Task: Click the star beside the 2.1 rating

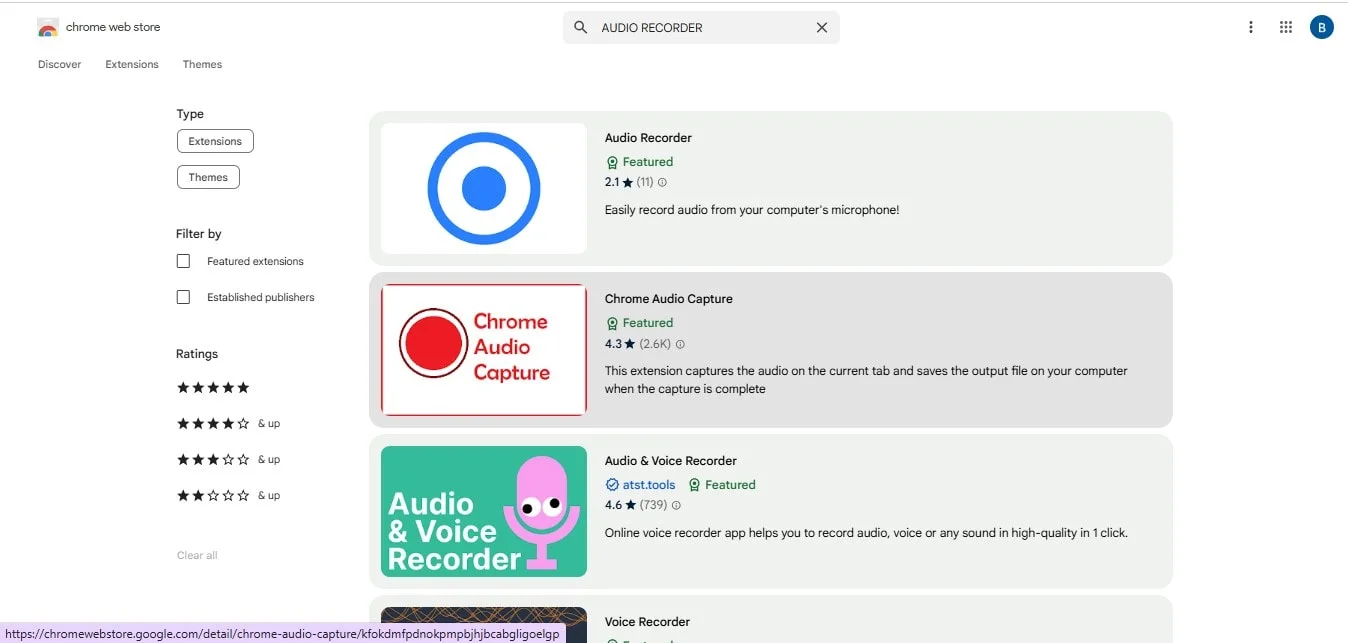Action: (628, 183)
